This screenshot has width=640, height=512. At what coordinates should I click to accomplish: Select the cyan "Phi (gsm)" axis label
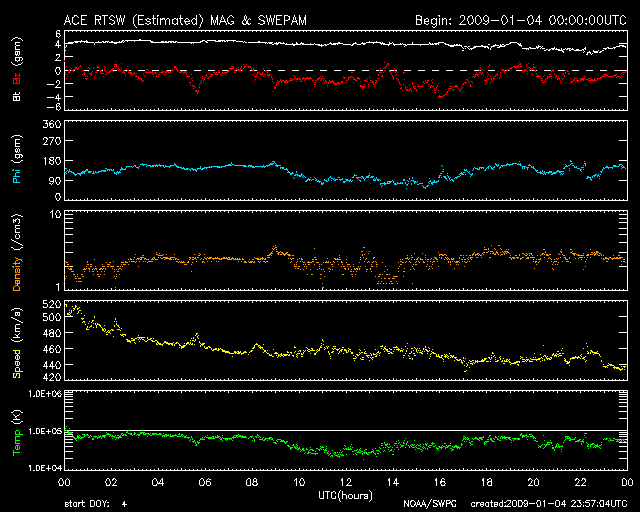16,159
